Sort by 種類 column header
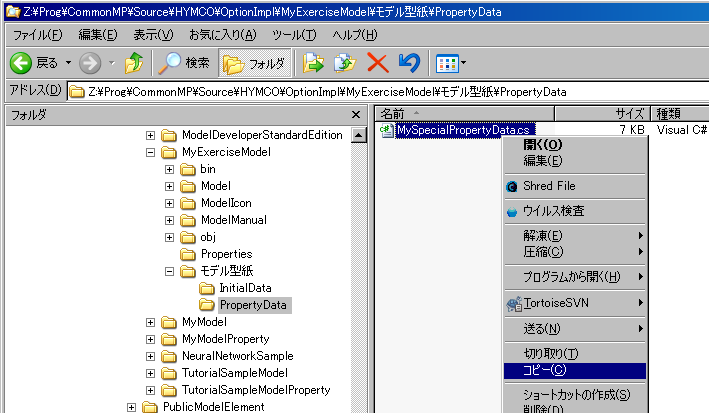 point(680,114)
